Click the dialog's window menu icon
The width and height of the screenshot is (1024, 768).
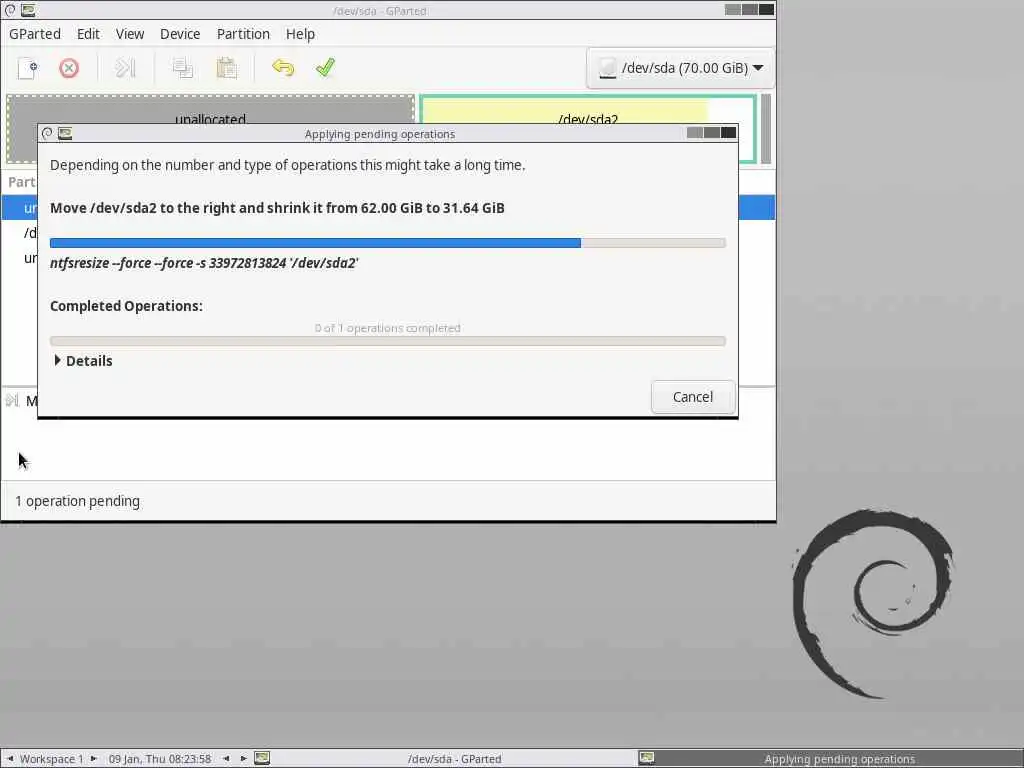pos(47,133)
